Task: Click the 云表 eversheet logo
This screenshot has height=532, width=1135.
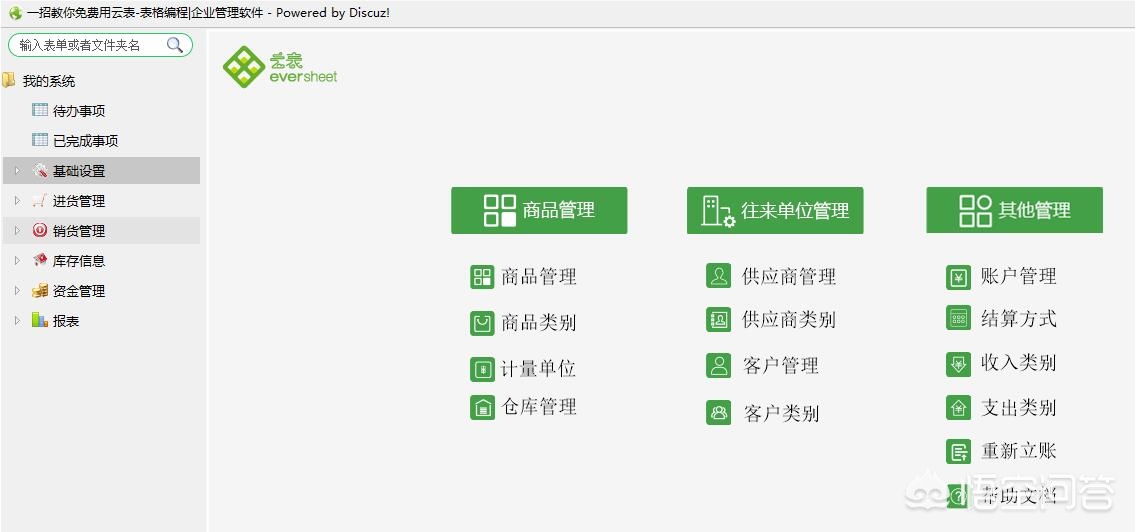Action: click(280, 67)
